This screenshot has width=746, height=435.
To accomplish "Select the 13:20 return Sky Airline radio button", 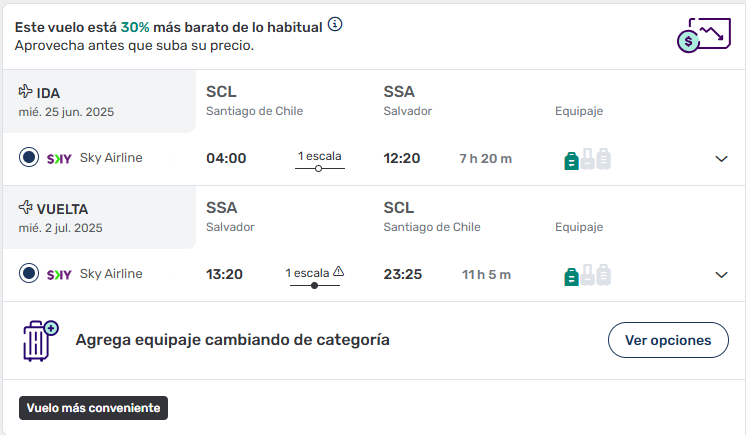I will 29,273.
